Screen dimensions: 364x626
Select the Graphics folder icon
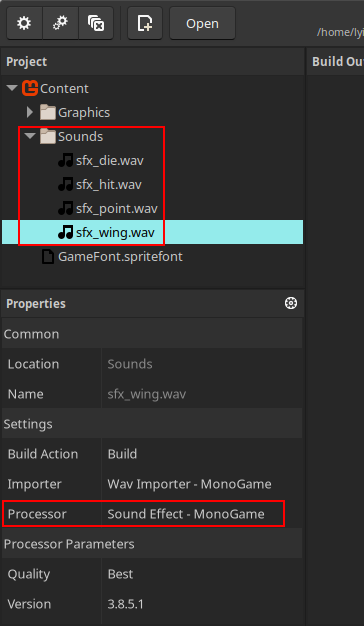47,112
